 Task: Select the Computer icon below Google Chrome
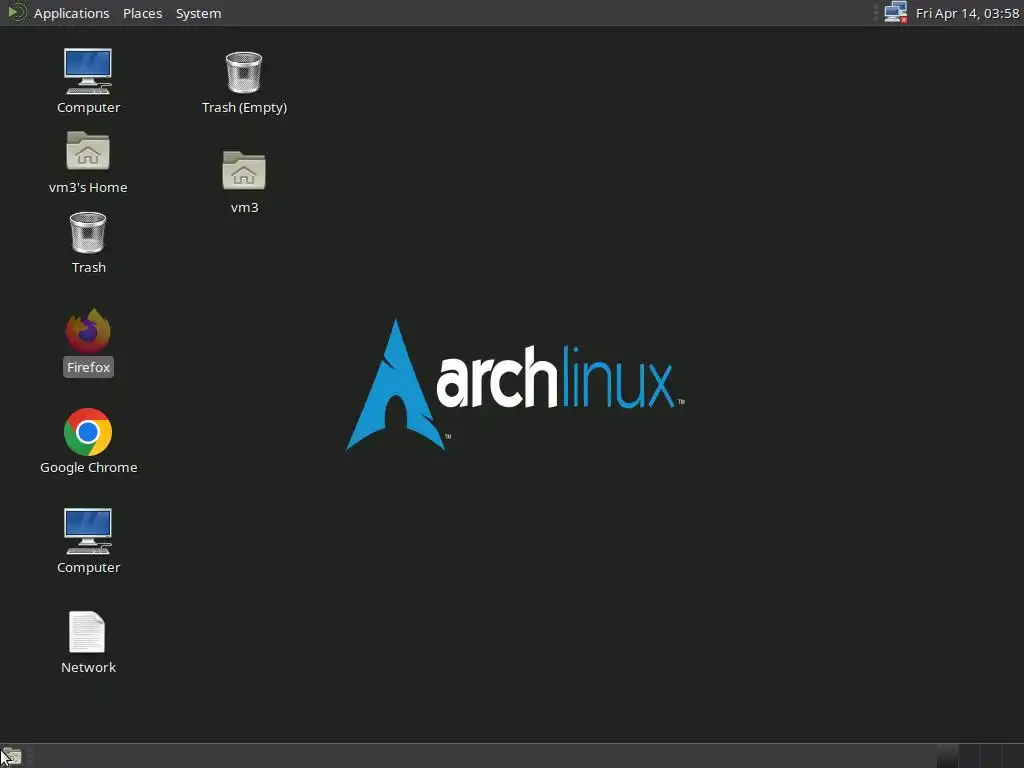(88, 541)
